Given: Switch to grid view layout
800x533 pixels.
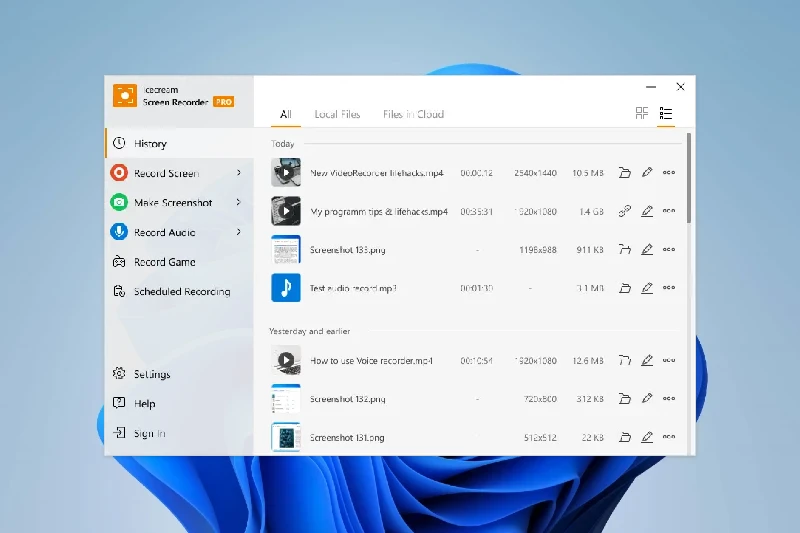Looking at the screenshot, I should (x=642, y=113).
